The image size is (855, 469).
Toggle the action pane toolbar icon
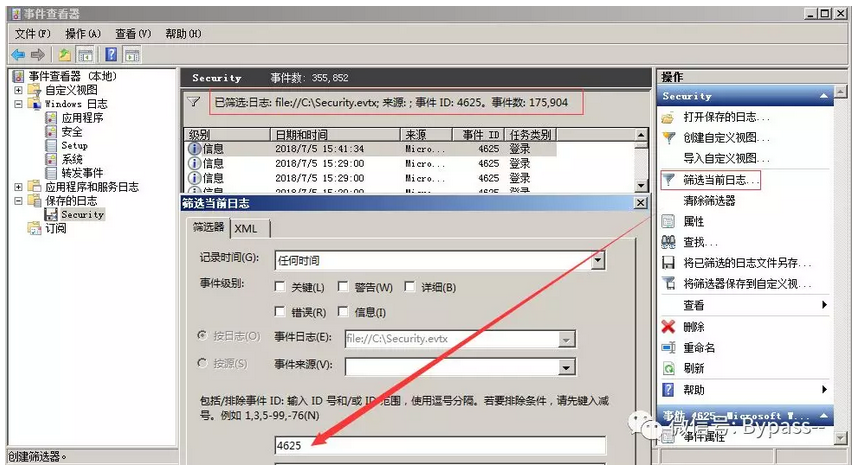131,55
